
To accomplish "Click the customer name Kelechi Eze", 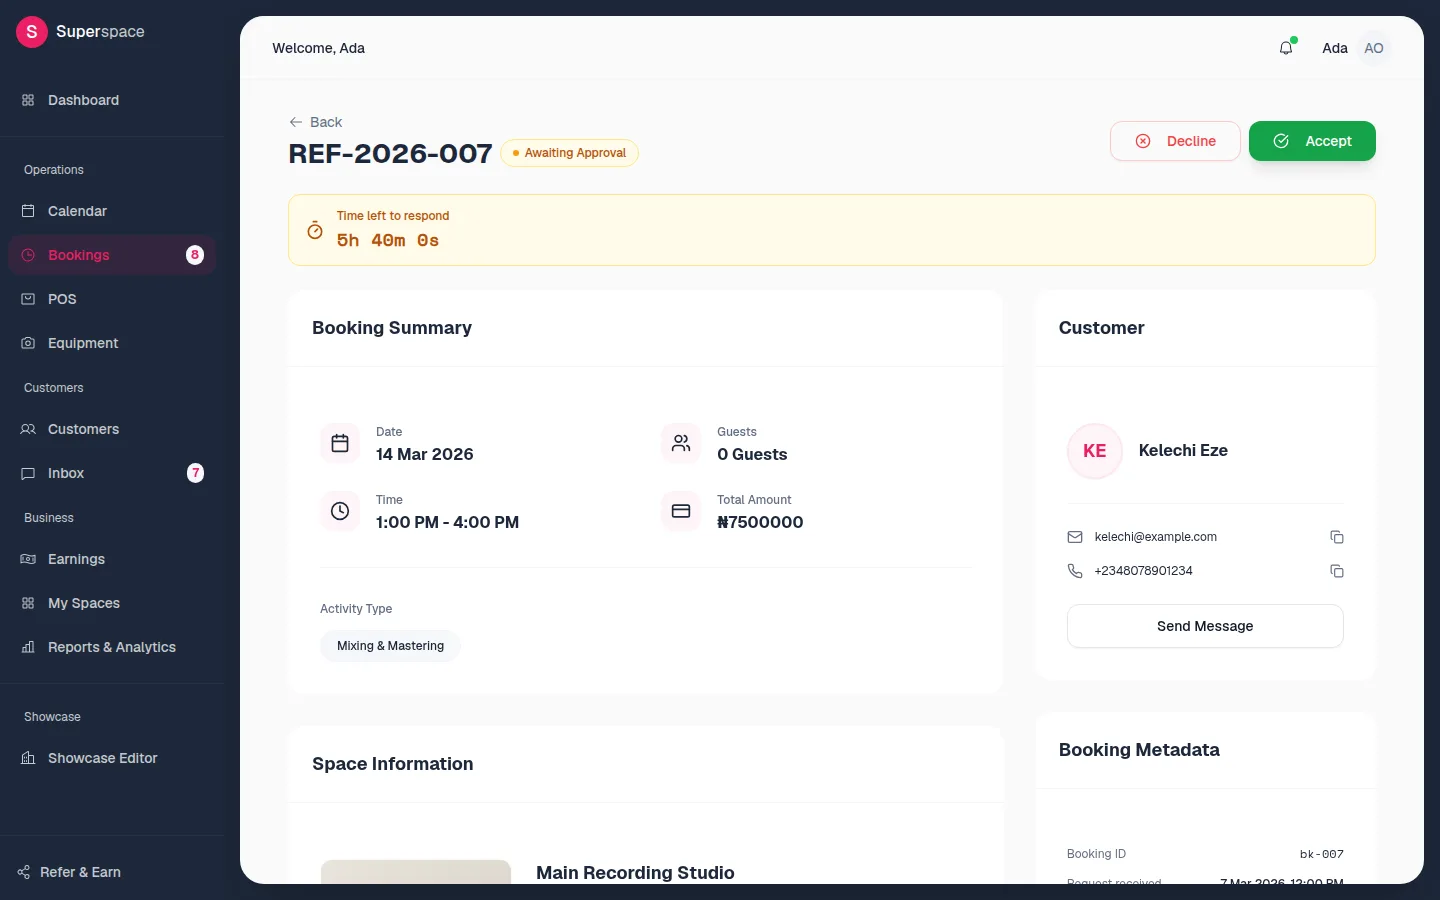I will (1183, 451).
